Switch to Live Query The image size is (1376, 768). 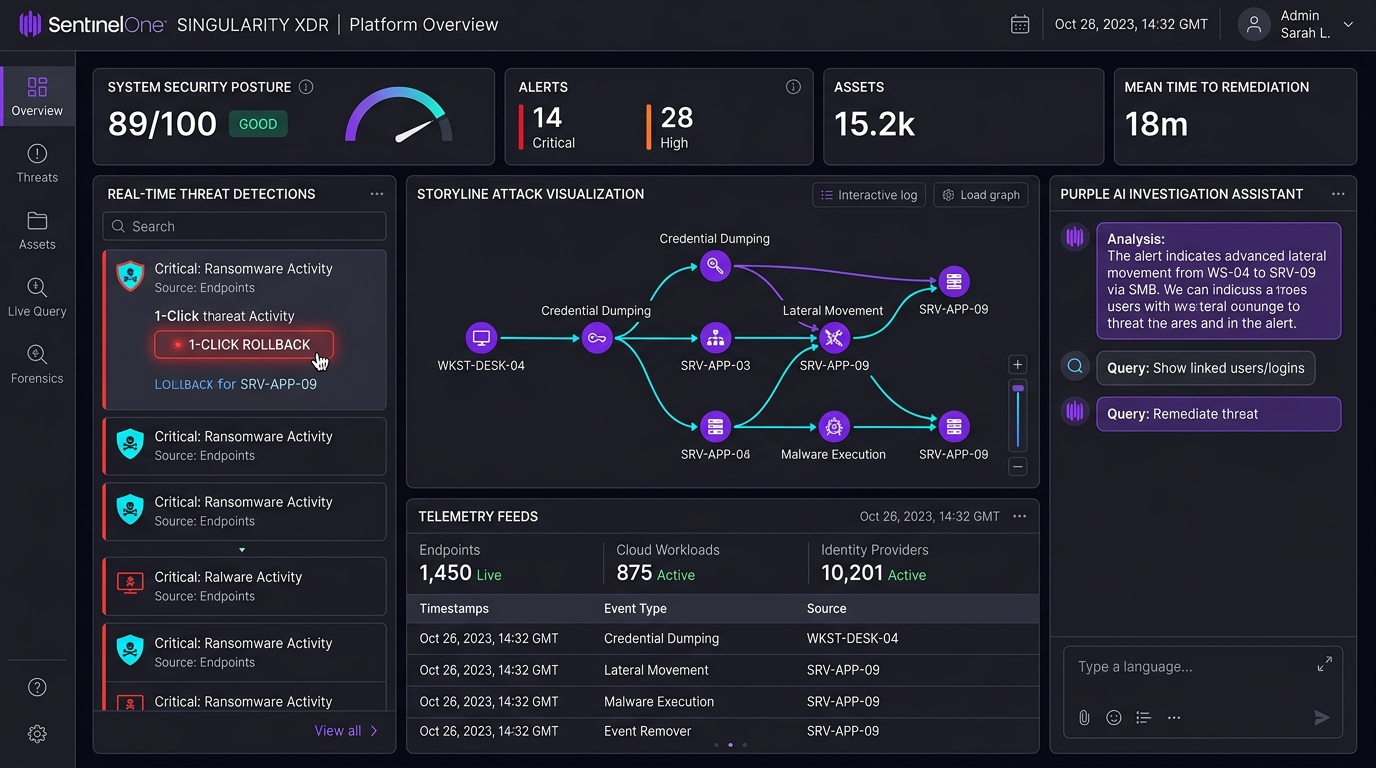point(37,297)
